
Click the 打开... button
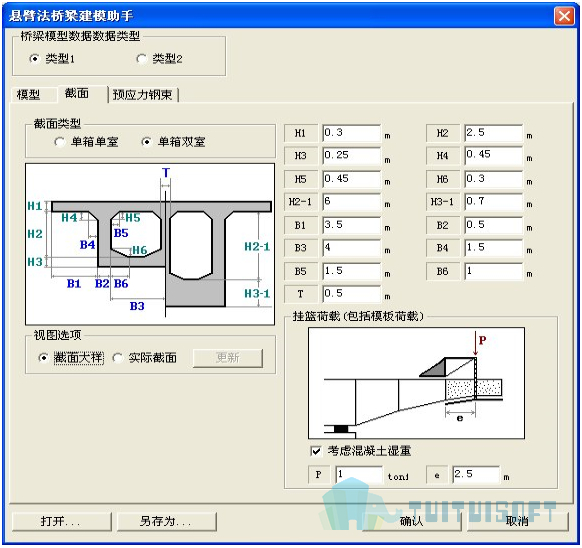[x=62, y=522]
